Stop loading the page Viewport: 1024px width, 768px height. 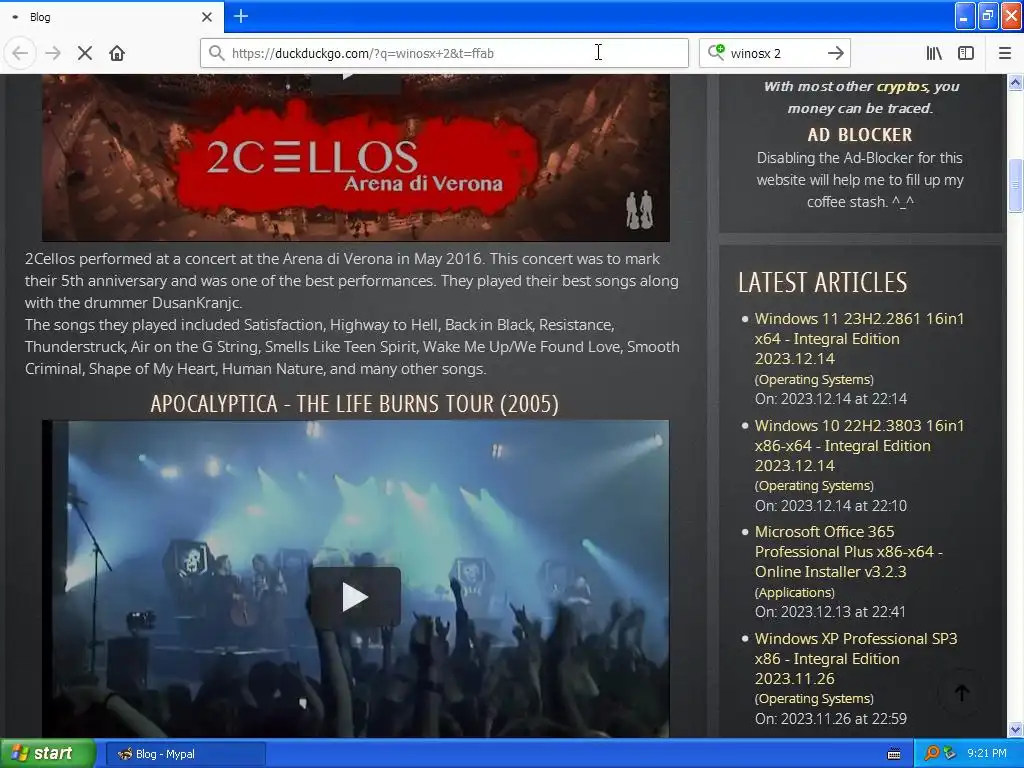coord(85,53)
